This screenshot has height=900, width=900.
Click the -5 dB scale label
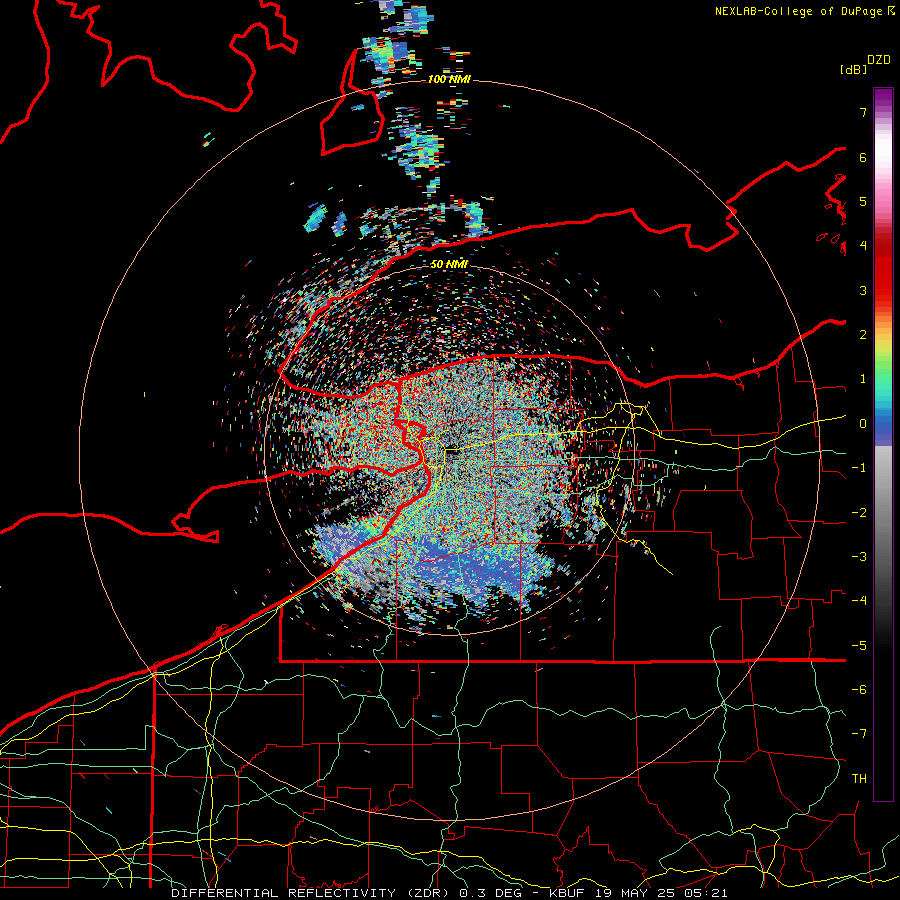(x=859, y=646)
